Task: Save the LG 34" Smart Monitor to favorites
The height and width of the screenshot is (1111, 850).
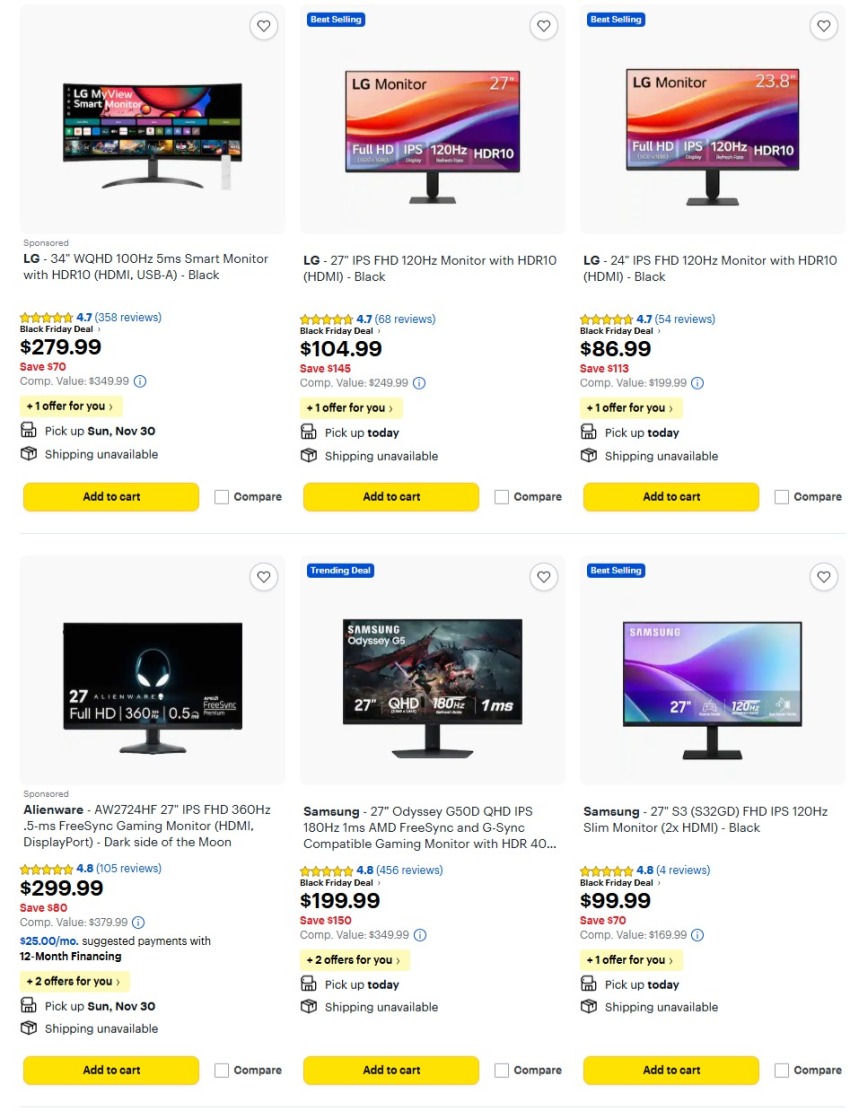Action: click(x=264, y=26)
